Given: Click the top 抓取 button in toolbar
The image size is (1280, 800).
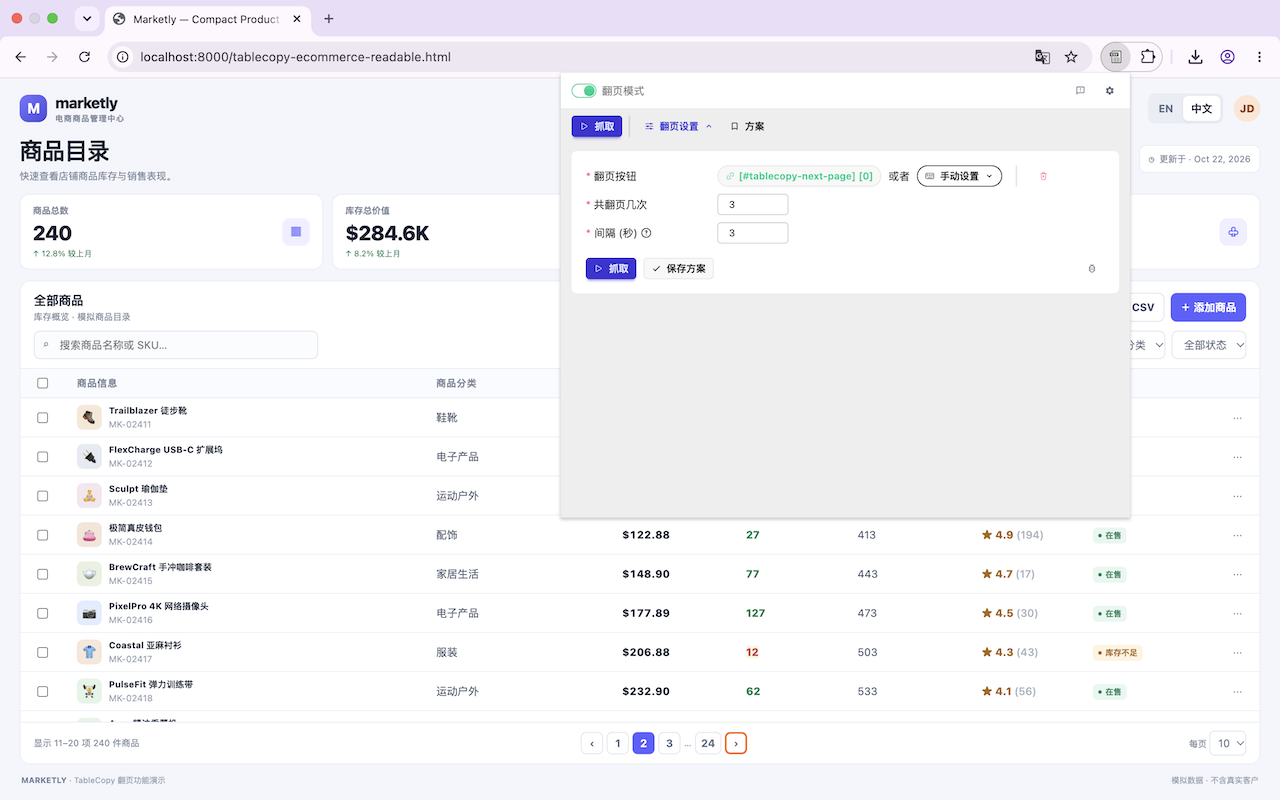Looking at the screenshot, I should point(597,127).
